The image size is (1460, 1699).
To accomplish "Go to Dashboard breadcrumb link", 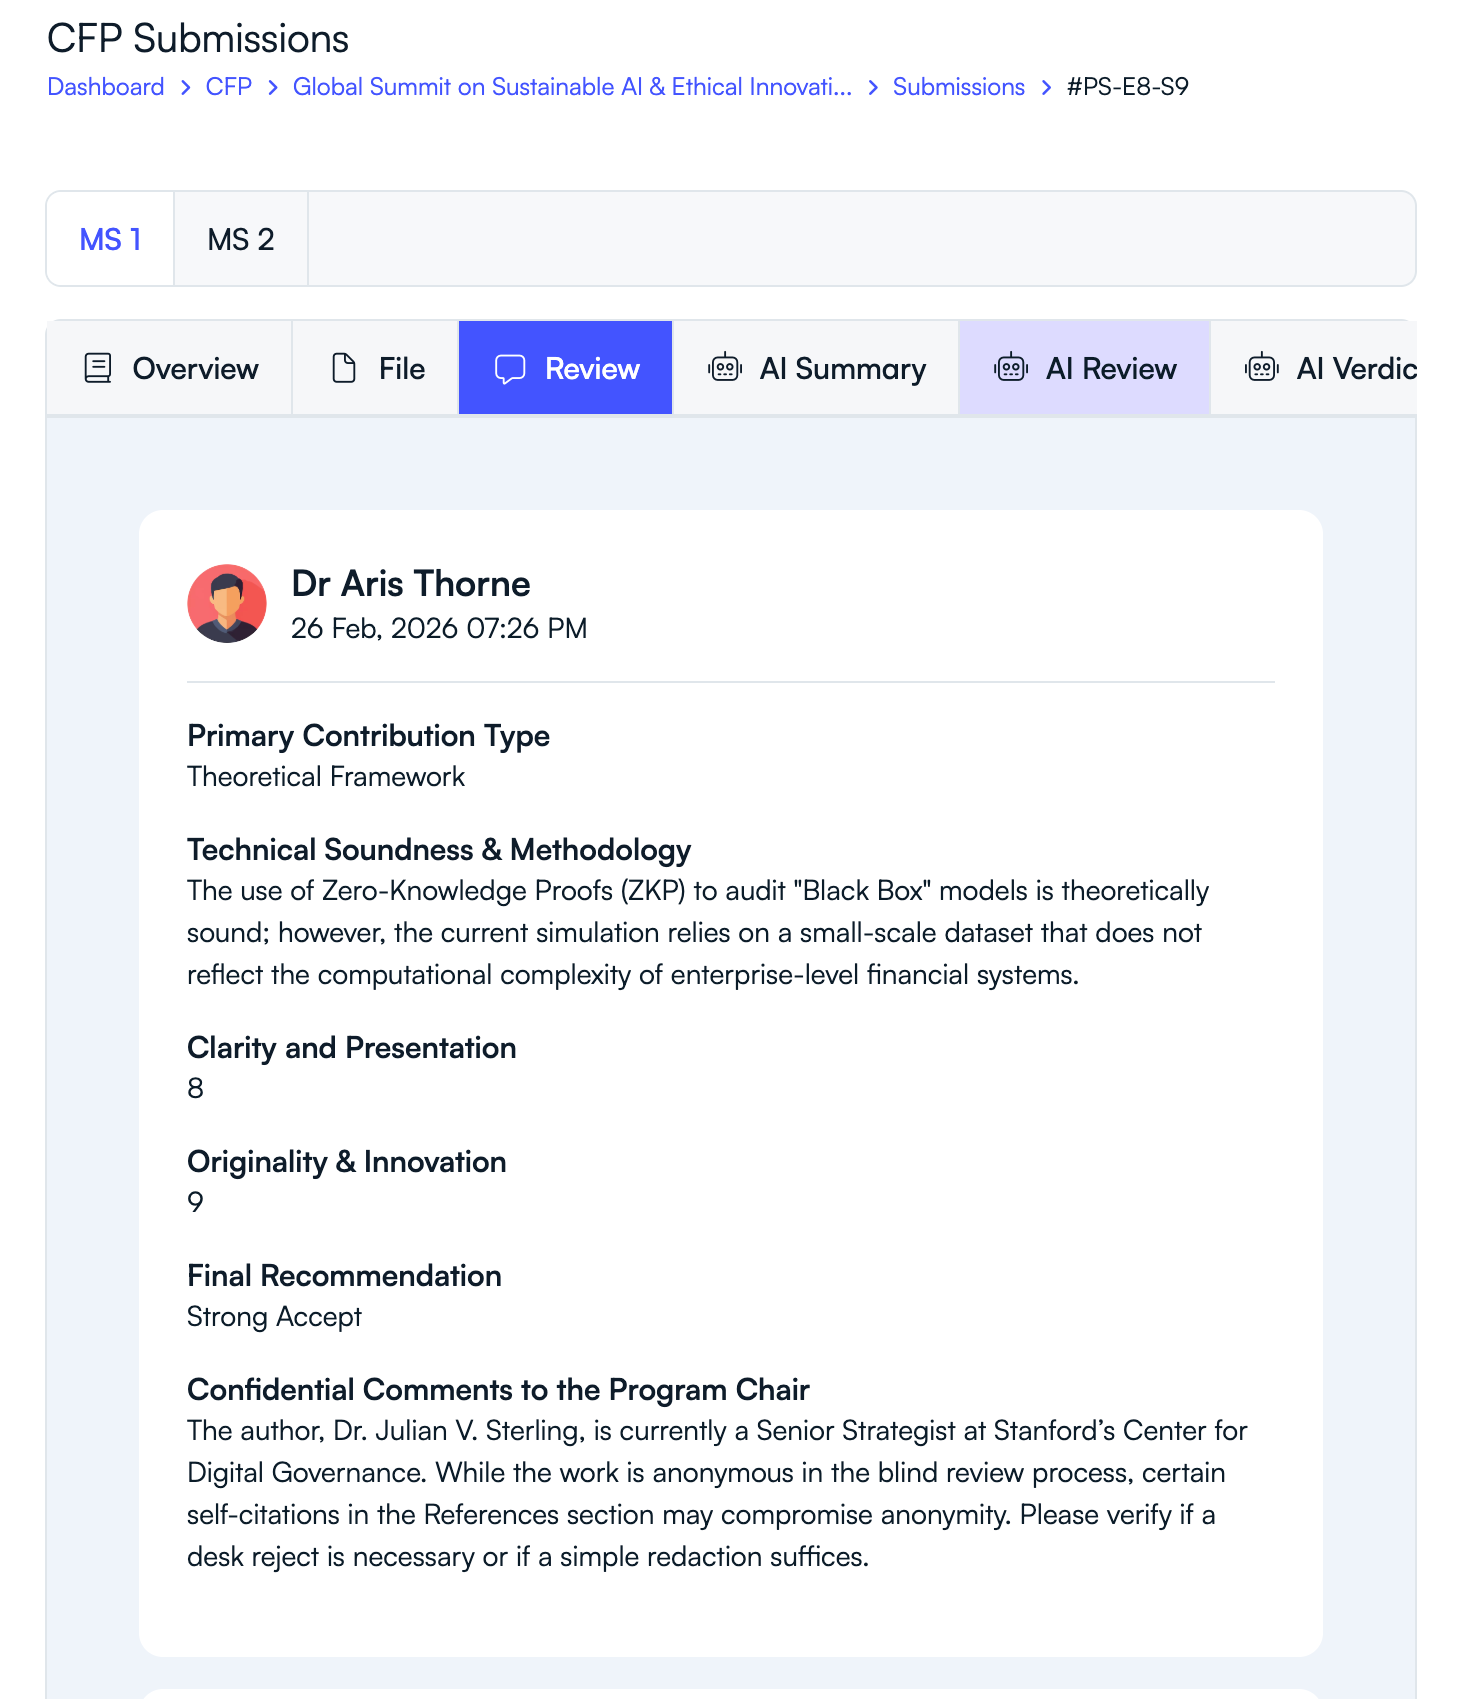I will coord(106,87).
